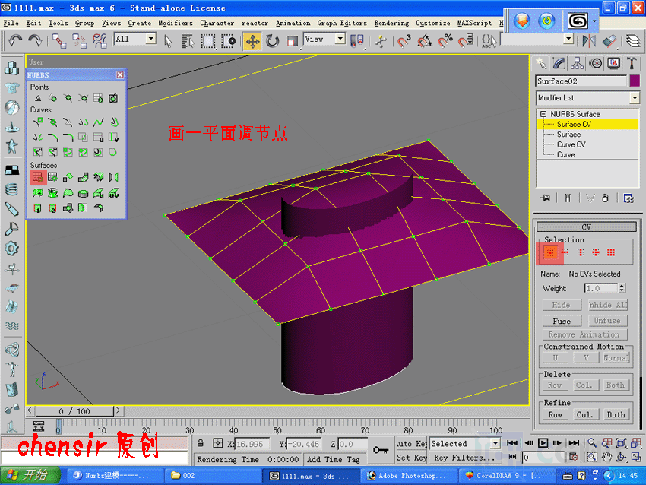Activate the Select Object arrow tool
646x485 pixels.
(168, 41)
